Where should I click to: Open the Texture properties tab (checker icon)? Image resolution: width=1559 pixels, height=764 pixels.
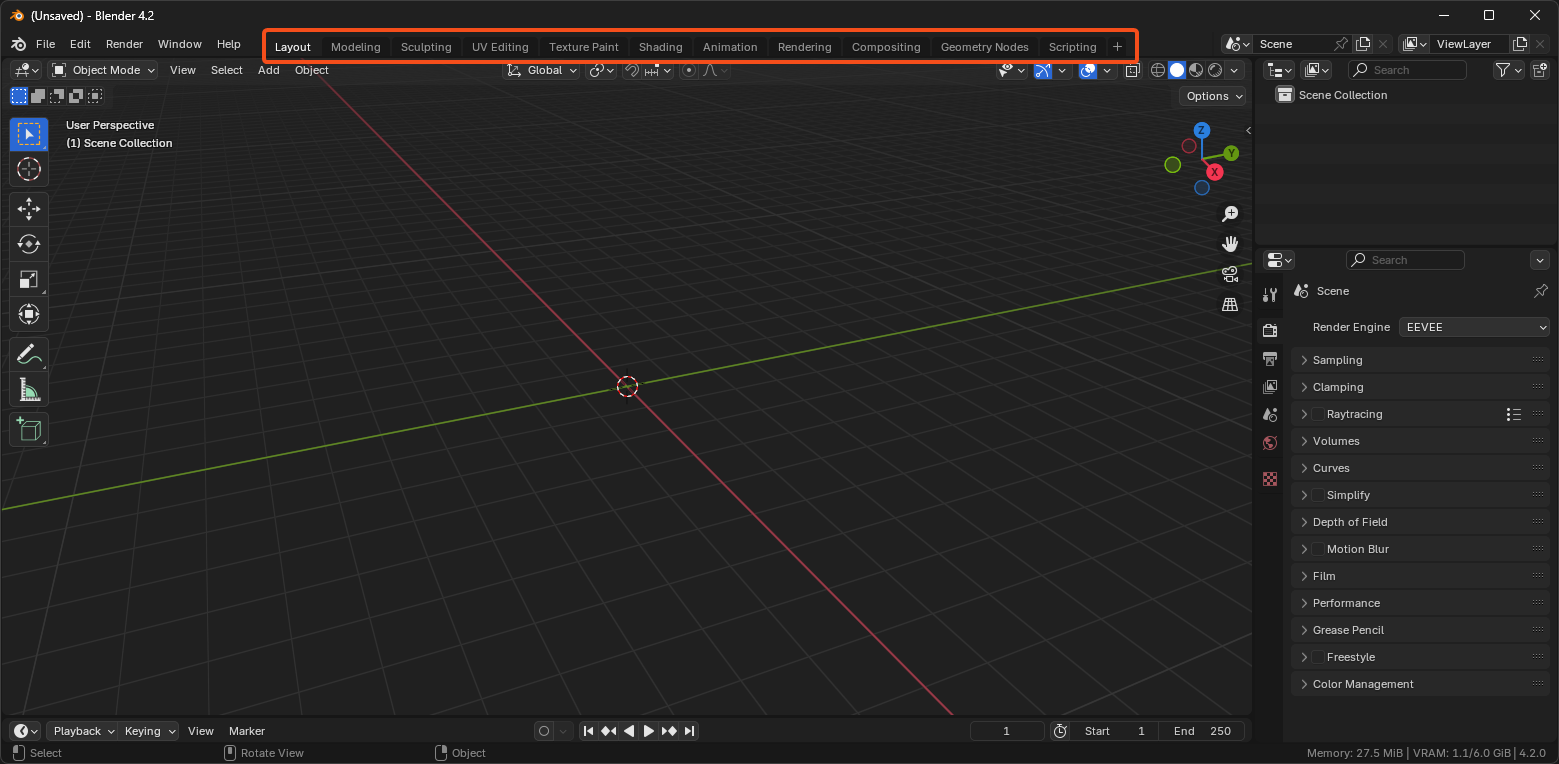[1270, 479]
